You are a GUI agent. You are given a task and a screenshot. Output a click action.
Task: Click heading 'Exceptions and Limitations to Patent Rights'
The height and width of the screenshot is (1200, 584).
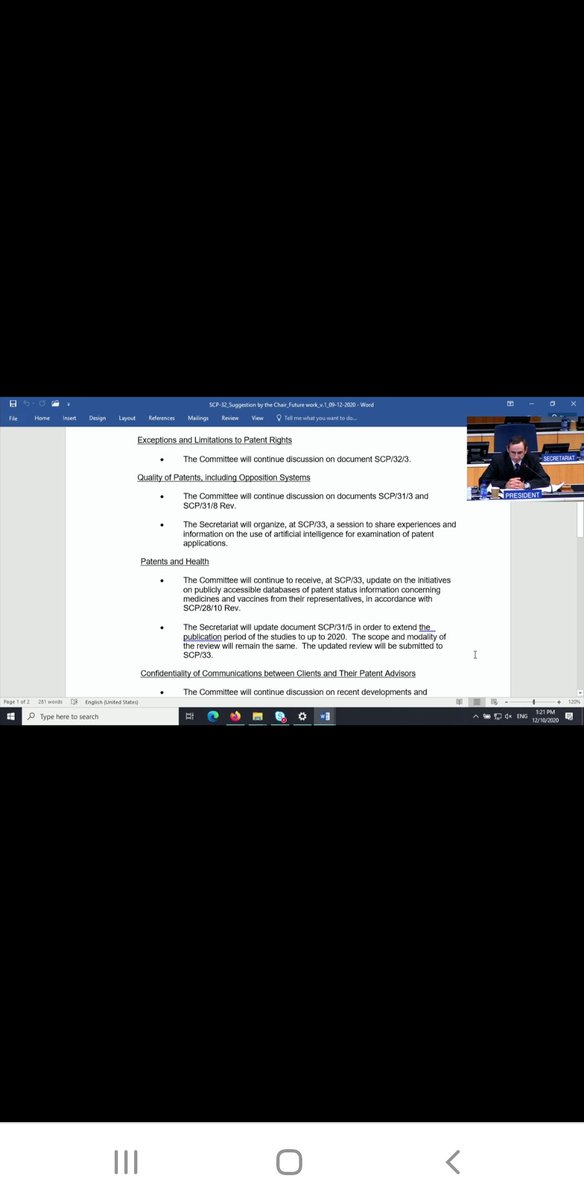click(x=214, y=440)
